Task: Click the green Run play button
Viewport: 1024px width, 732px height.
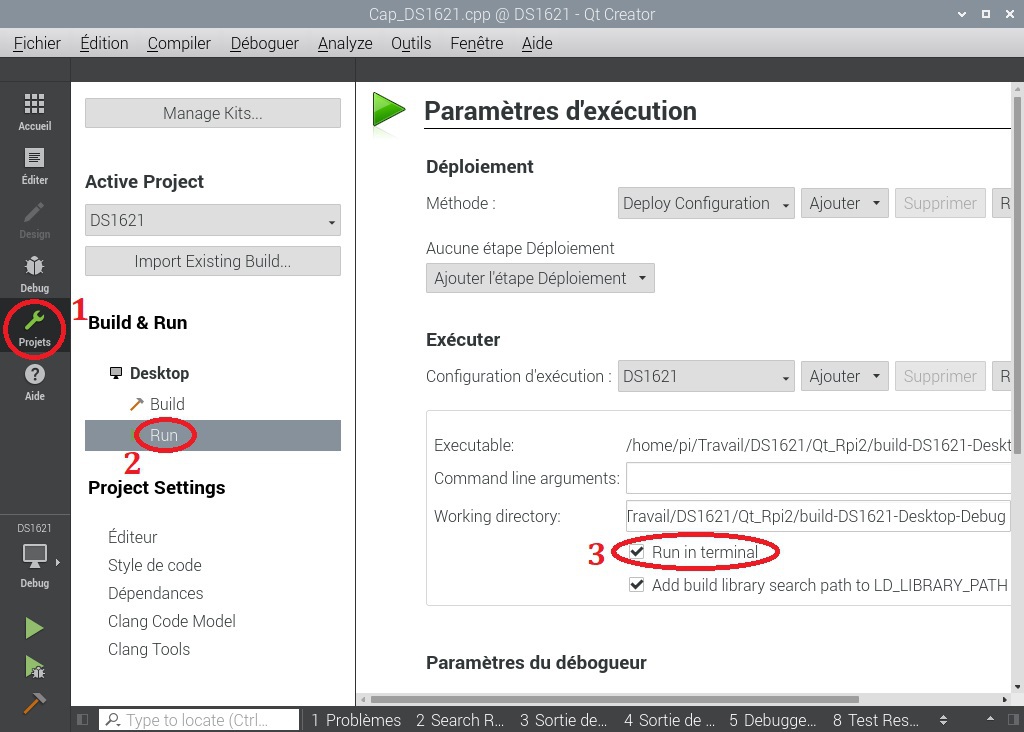Action: (x=34, y=628)
